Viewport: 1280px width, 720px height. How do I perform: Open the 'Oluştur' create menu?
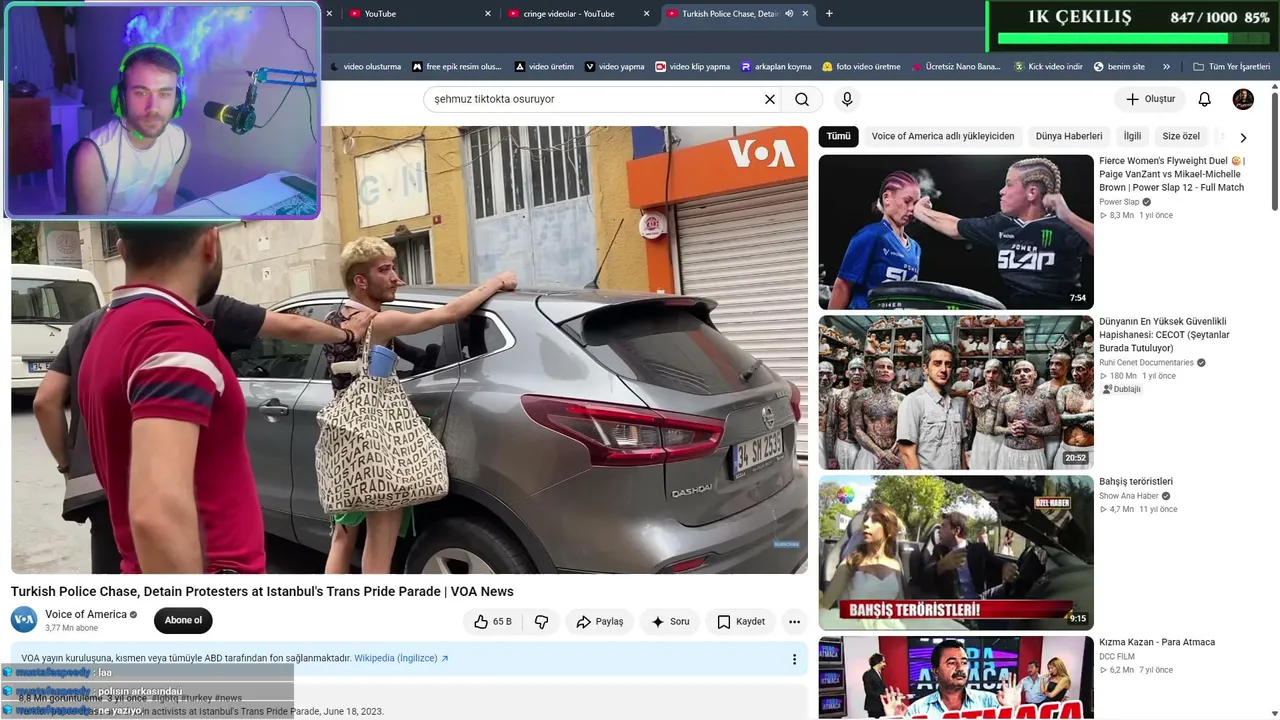click(1150, 99)
